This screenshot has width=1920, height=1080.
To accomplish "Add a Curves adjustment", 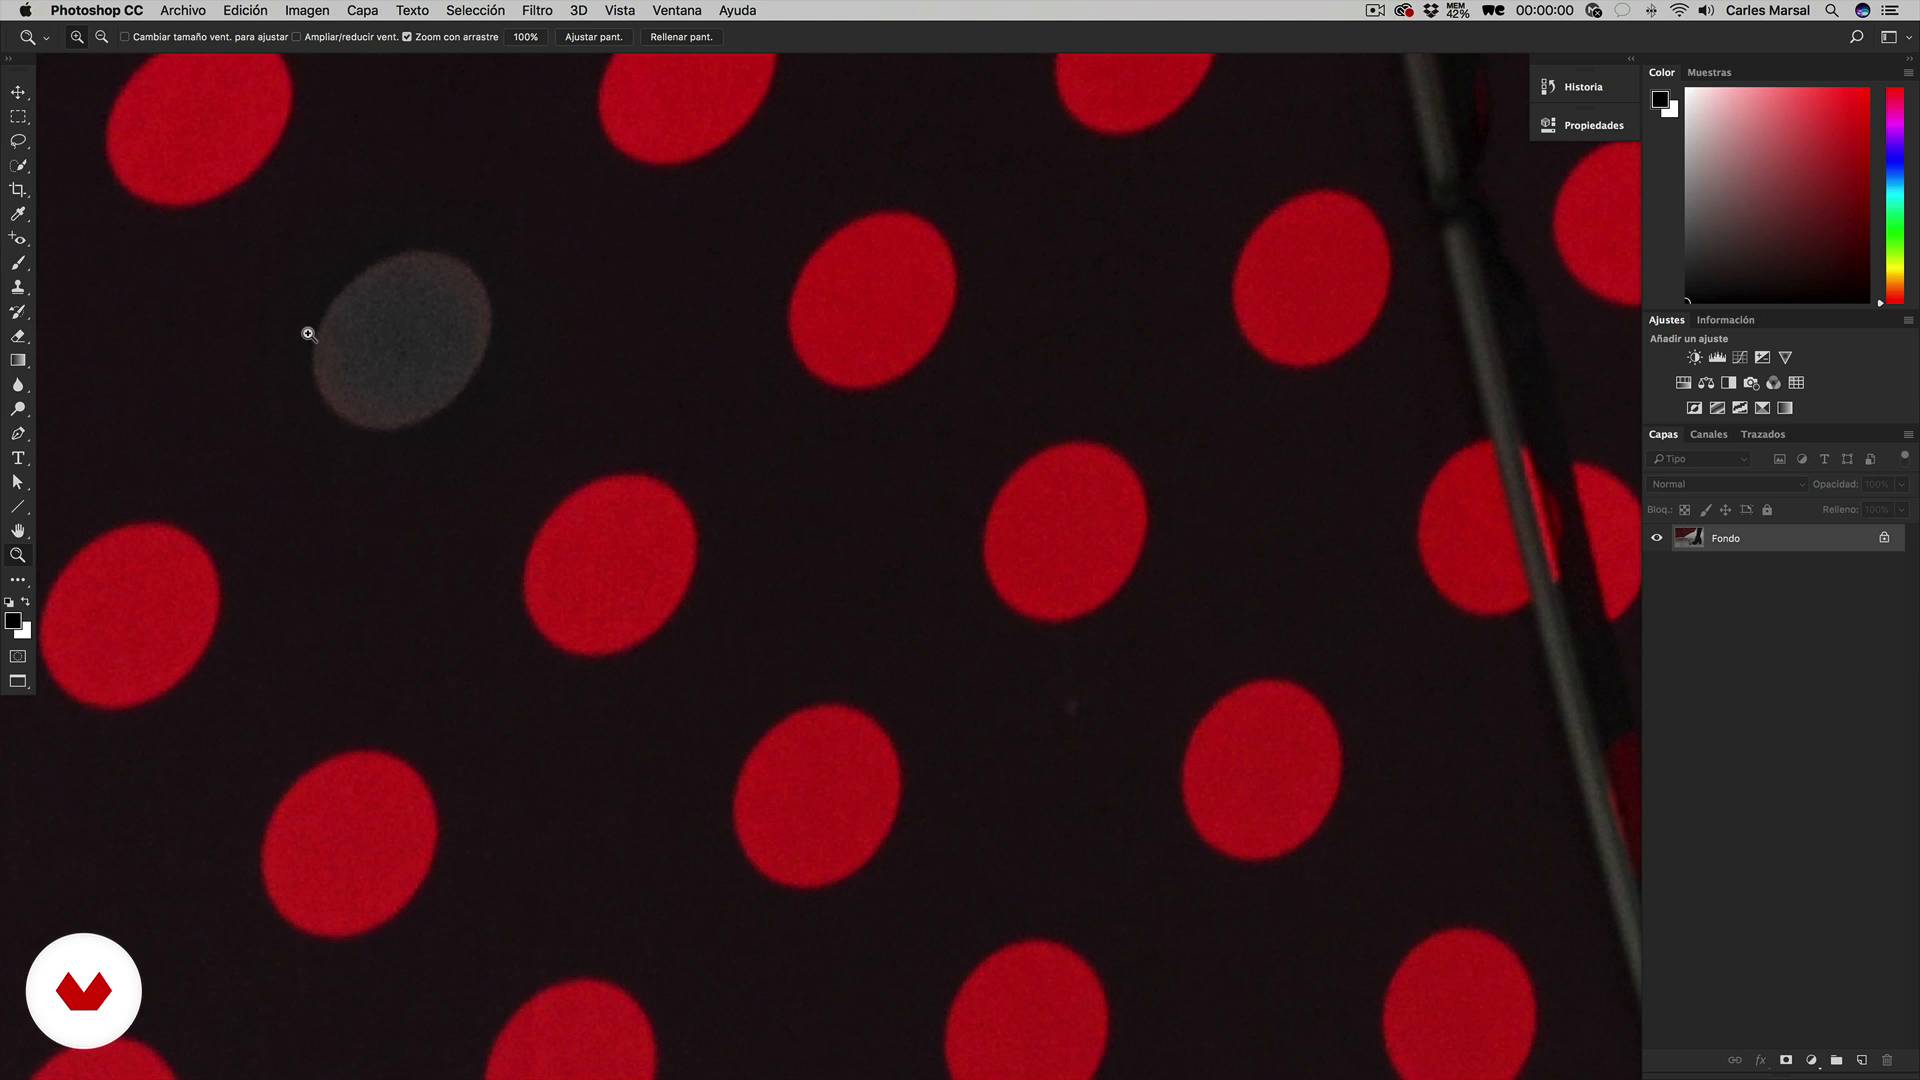I will pos(1740,357).
